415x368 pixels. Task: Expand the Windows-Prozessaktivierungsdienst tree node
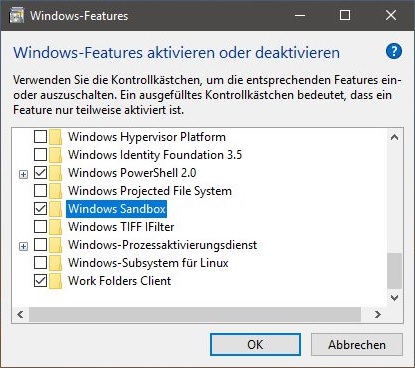tap(23, 246)
